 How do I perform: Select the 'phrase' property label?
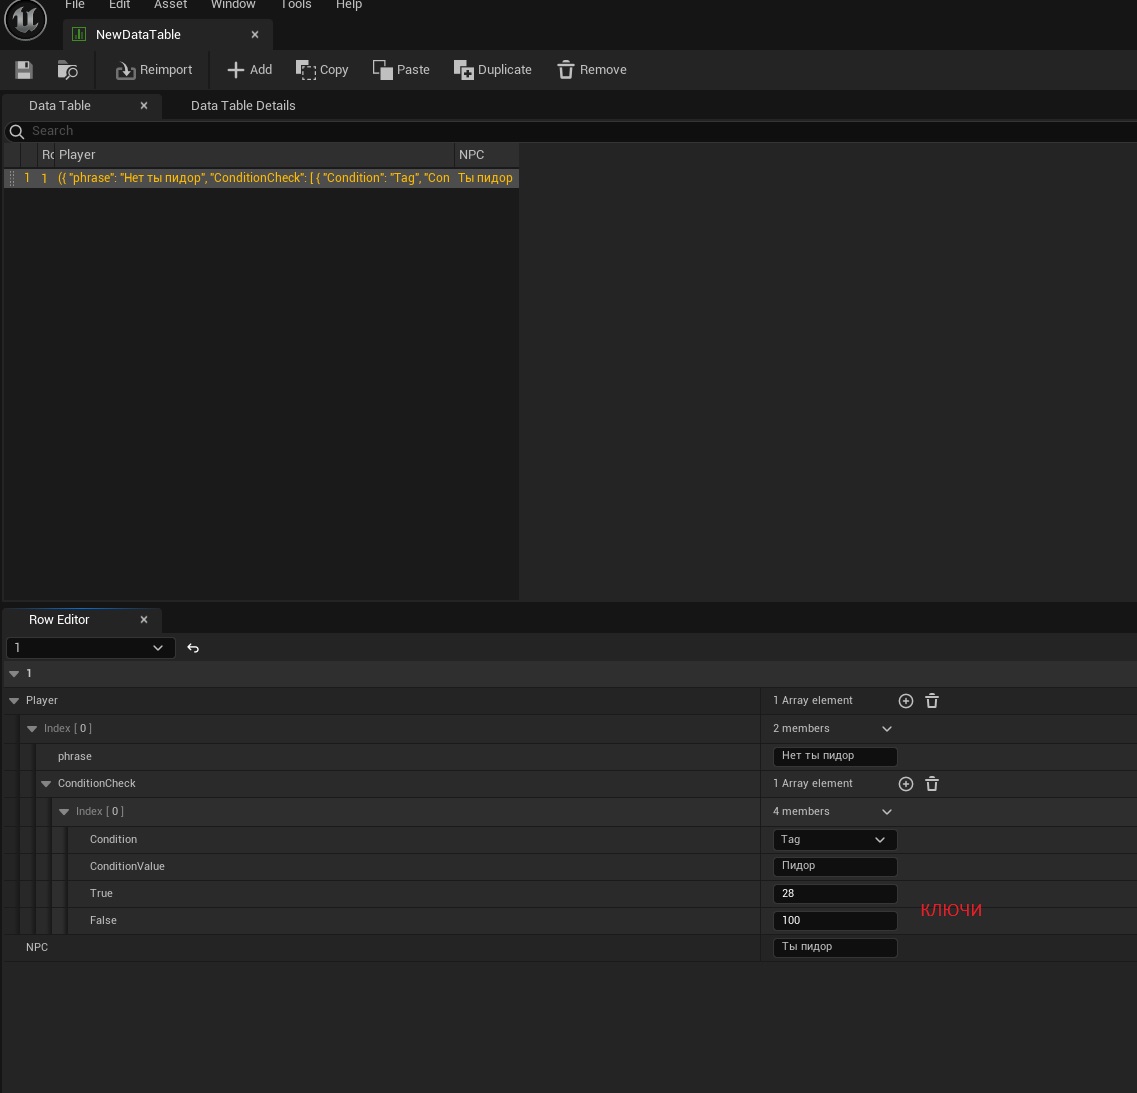pyautogui.click(x=75, y=756)
